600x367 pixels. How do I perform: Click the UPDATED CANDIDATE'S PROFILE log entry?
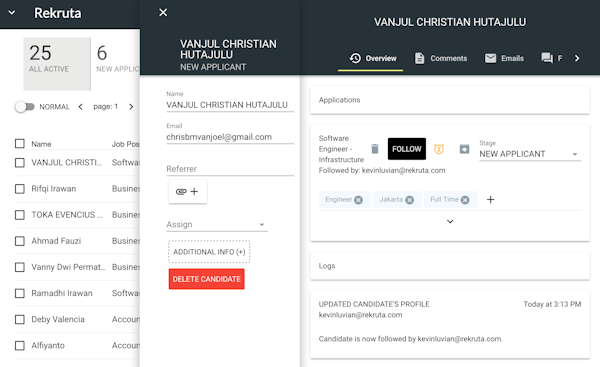coord(450,324)
